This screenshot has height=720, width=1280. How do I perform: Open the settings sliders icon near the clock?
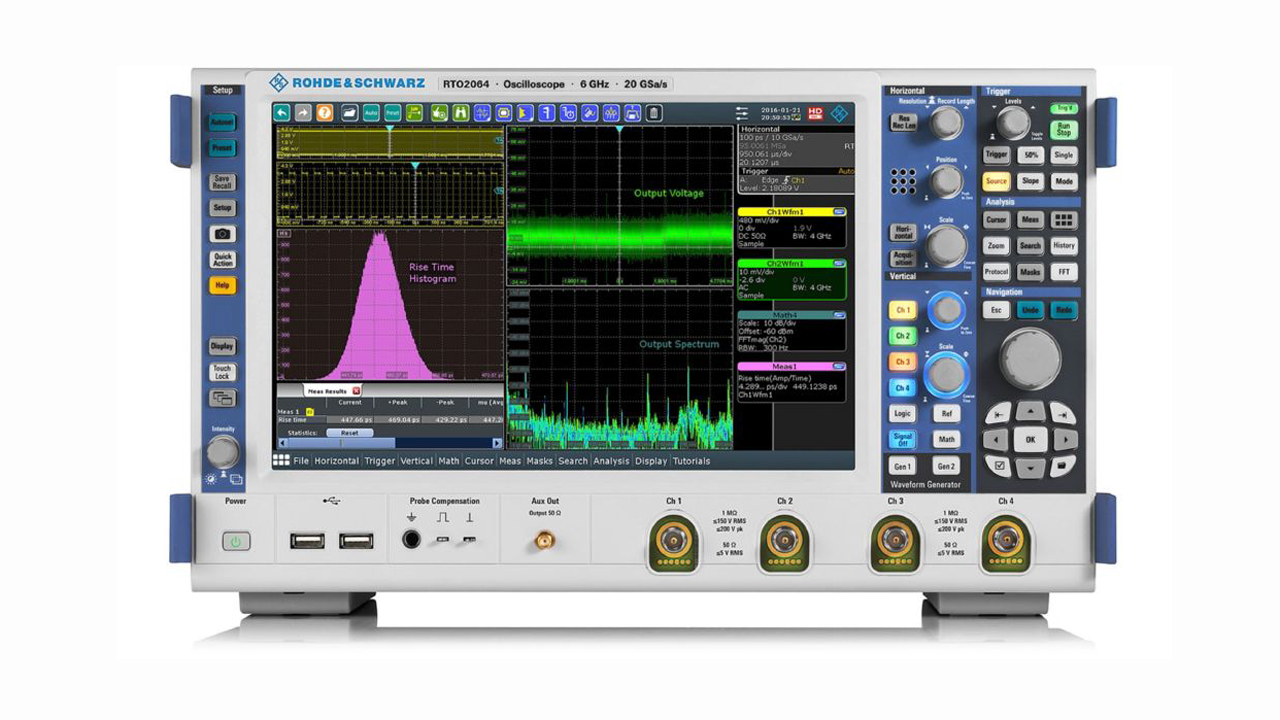click(742, 114)
